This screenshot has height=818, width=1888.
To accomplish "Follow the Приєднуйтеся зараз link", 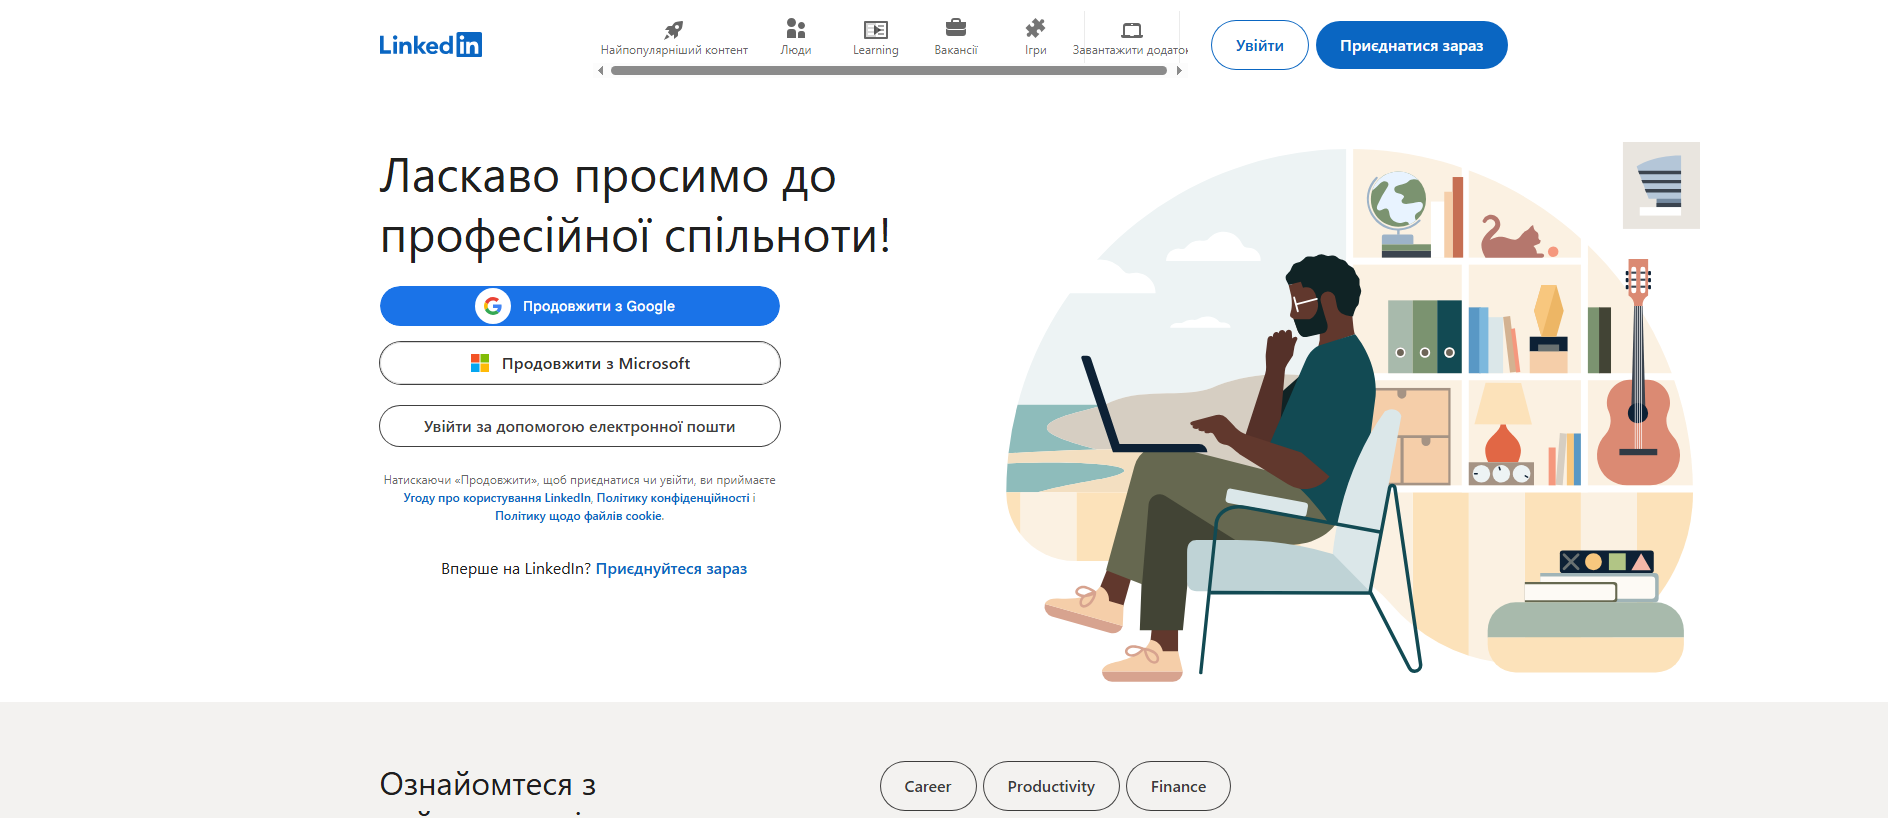I will 671,569.
